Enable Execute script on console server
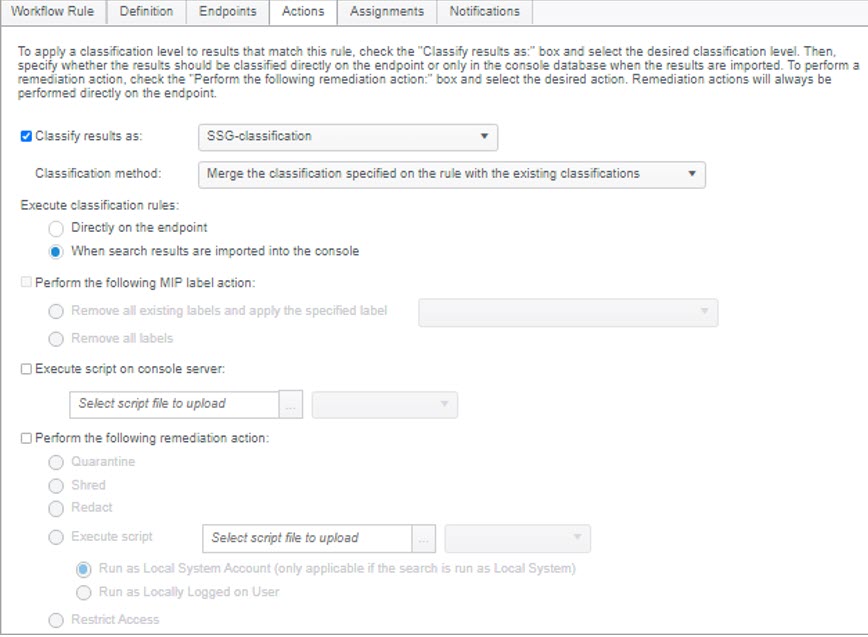The width and height of the screenshot is (868, 637). click(x=27, y=369)
